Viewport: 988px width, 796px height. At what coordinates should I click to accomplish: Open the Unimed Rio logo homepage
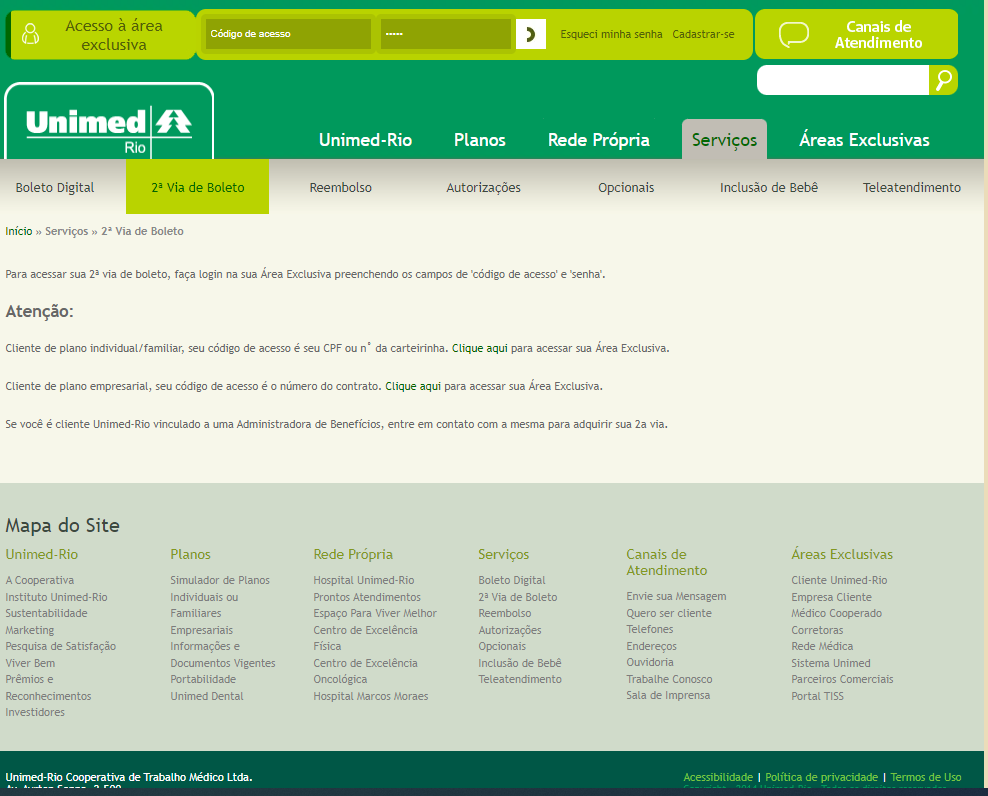pos(109,123)
